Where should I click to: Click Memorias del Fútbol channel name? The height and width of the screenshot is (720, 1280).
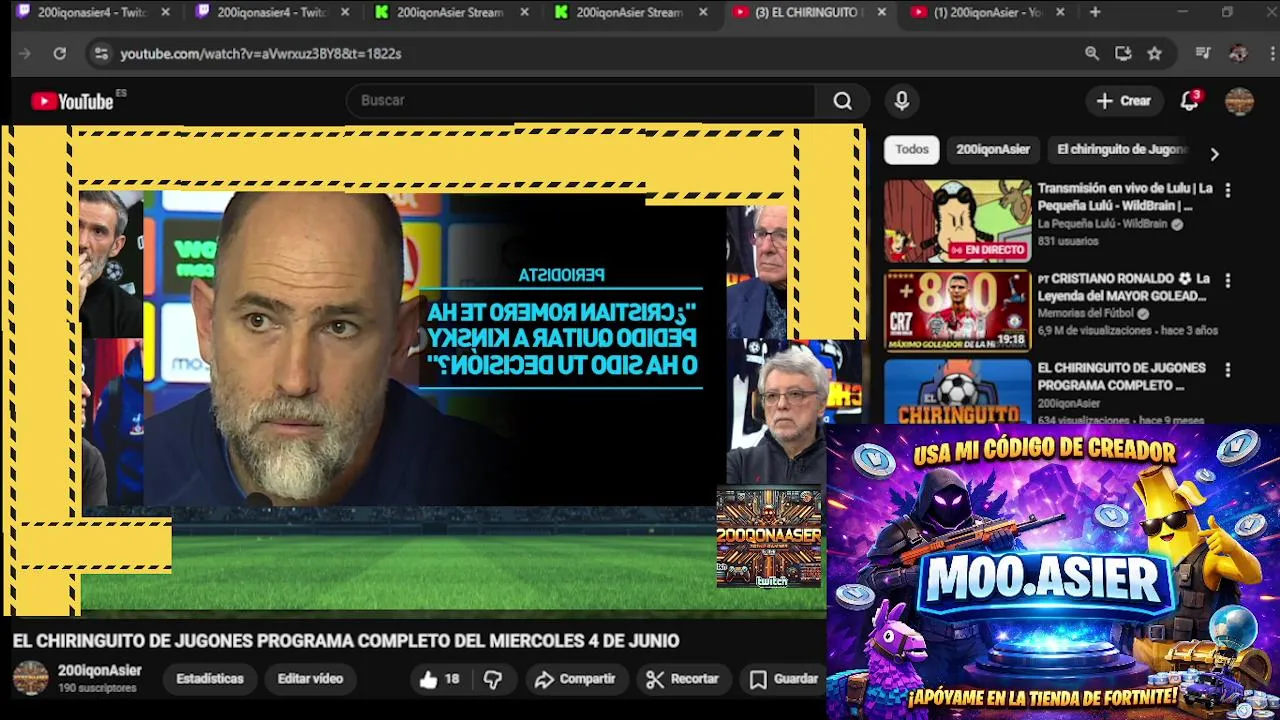1086,313
